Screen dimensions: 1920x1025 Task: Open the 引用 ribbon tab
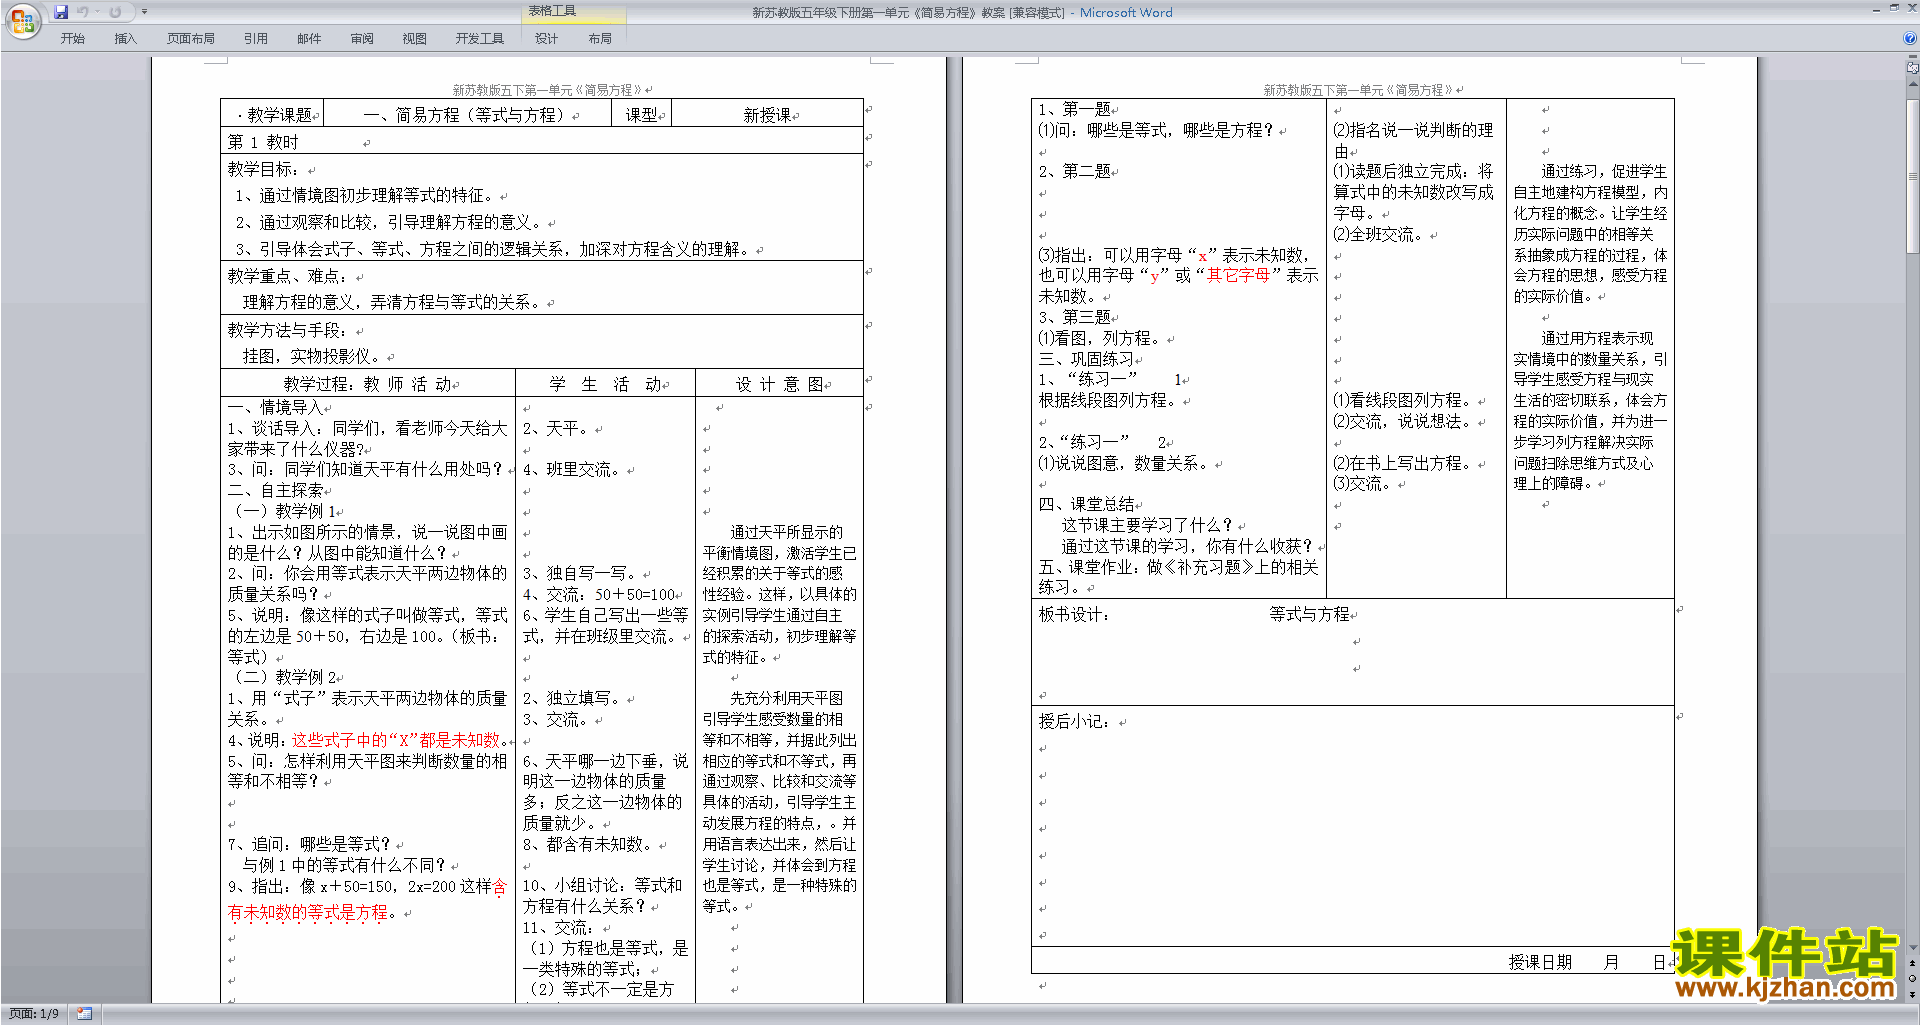[255, 38]
